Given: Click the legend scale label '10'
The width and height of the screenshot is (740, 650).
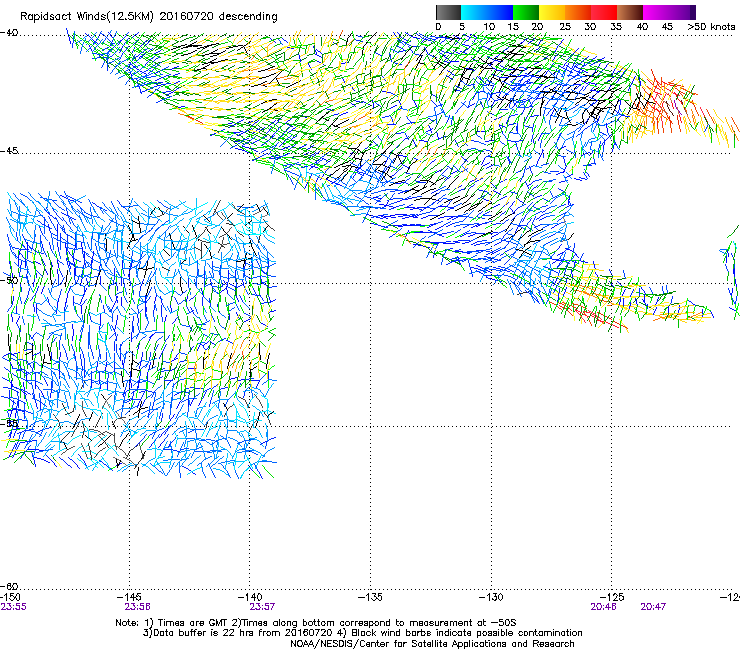Looking at the screenshot, I should click(x=489, y=27).
